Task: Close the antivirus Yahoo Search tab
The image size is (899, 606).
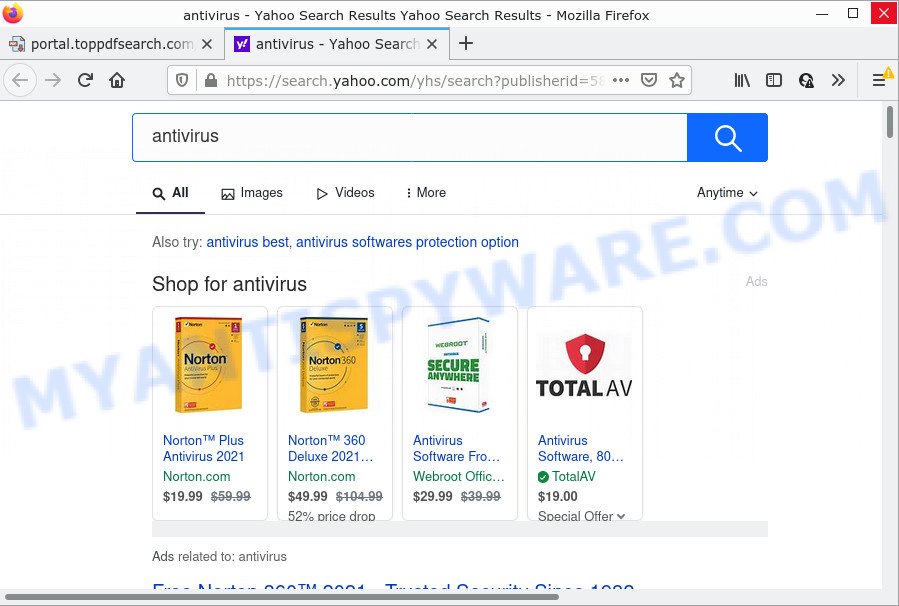Action: click(x=432, y=44)
